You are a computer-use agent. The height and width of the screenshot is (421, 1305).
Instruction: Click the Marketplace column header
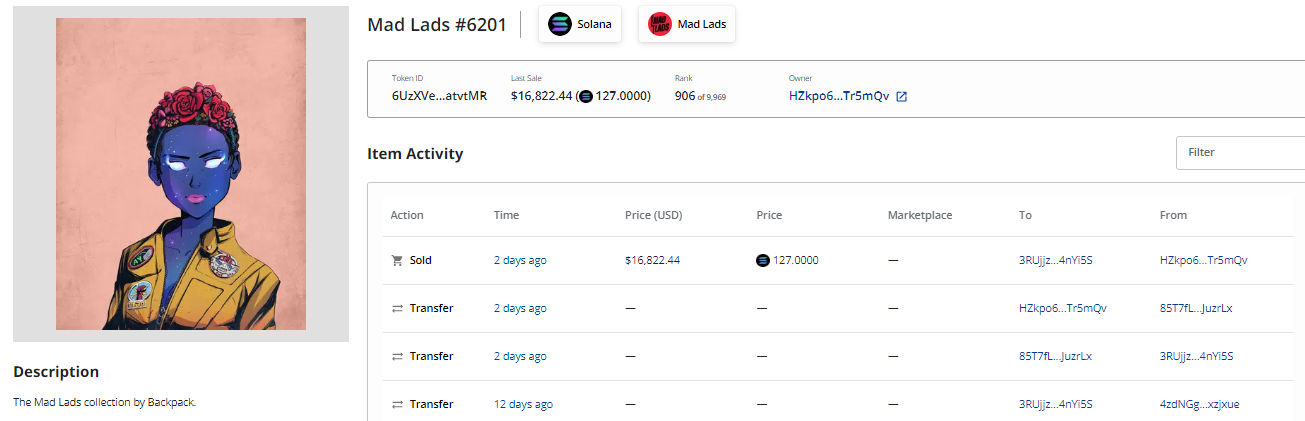[x=920, y=215]
